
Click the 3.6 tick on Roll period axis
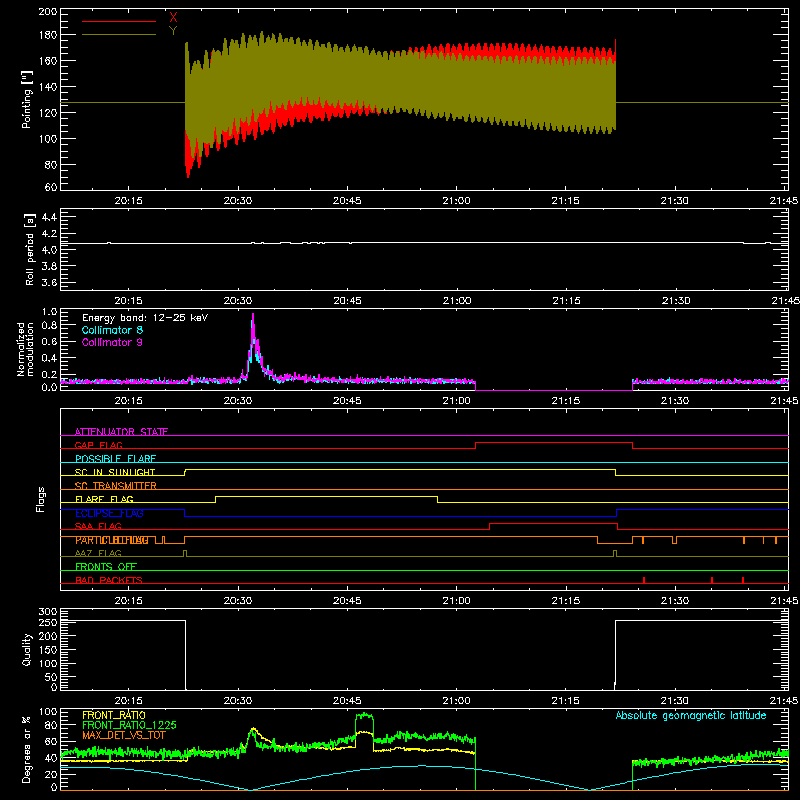tap(49, 282)
